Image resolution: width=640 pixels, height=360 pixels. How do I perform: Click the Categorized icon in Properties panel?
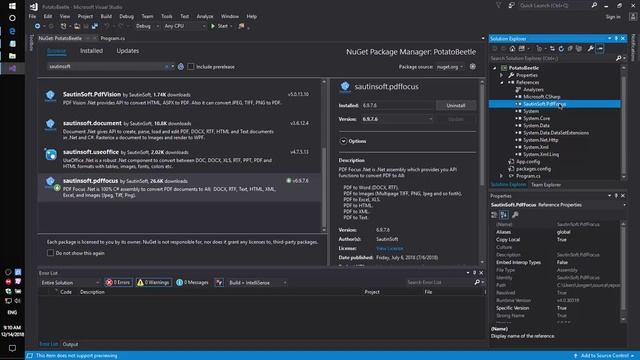494,215
